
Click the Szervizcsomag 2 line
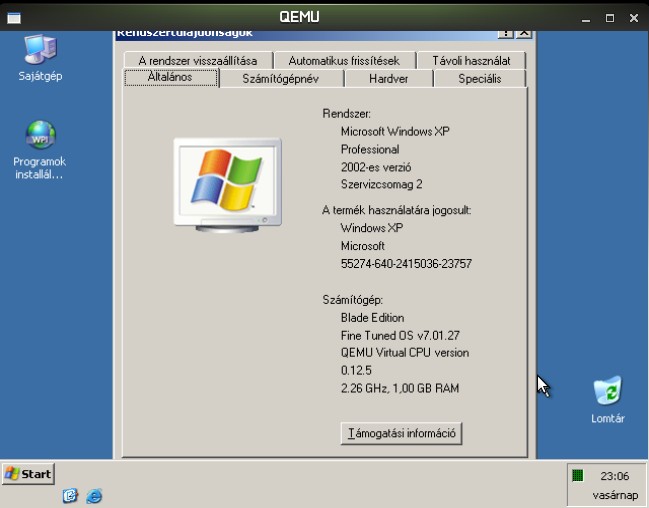coord(381,184)
